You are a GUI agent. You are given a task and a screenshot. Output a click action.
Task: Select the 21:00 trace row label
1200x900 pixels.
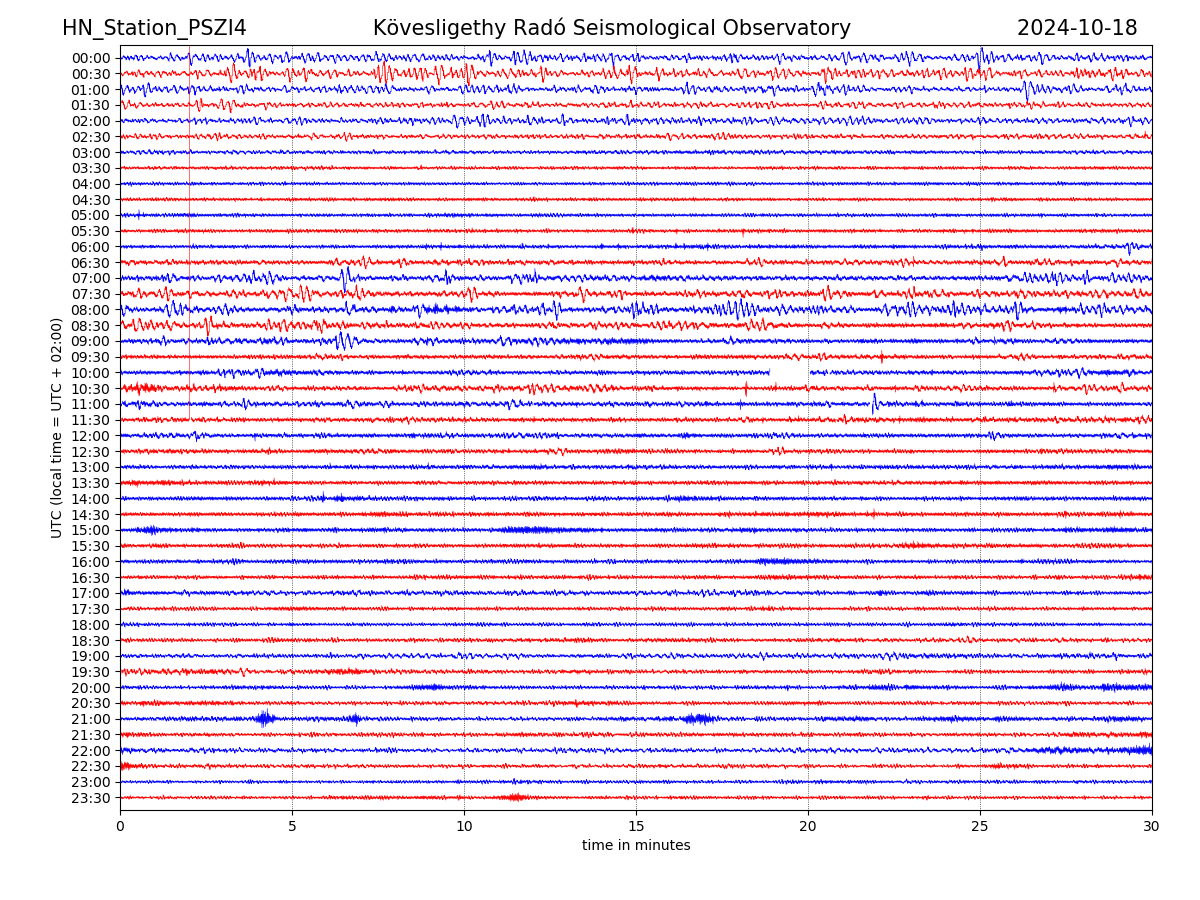point(91,719)
